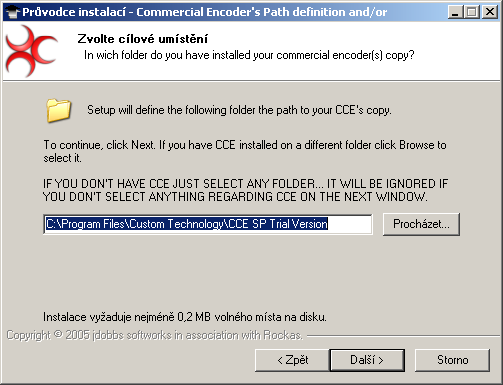Click the Zvolte cílové umístění heading

click(x=143, y=39)
